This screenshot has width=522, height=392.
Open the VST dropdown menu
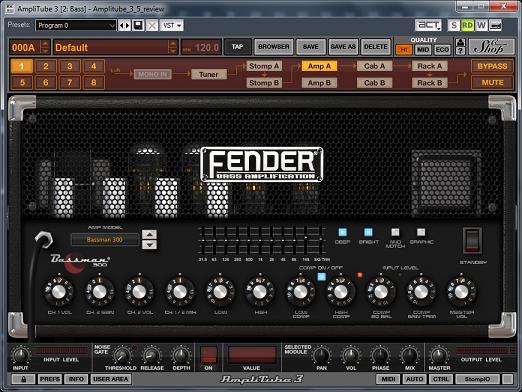click(x=172, y=25)
